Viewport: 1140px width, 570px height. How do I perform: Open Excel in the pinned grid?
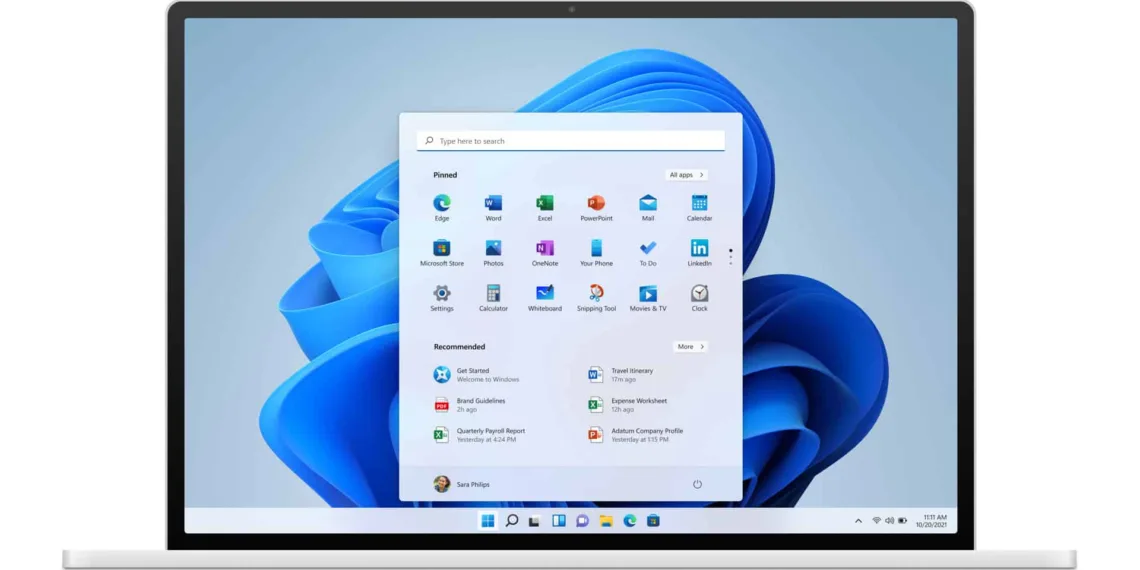click(544, 204)
